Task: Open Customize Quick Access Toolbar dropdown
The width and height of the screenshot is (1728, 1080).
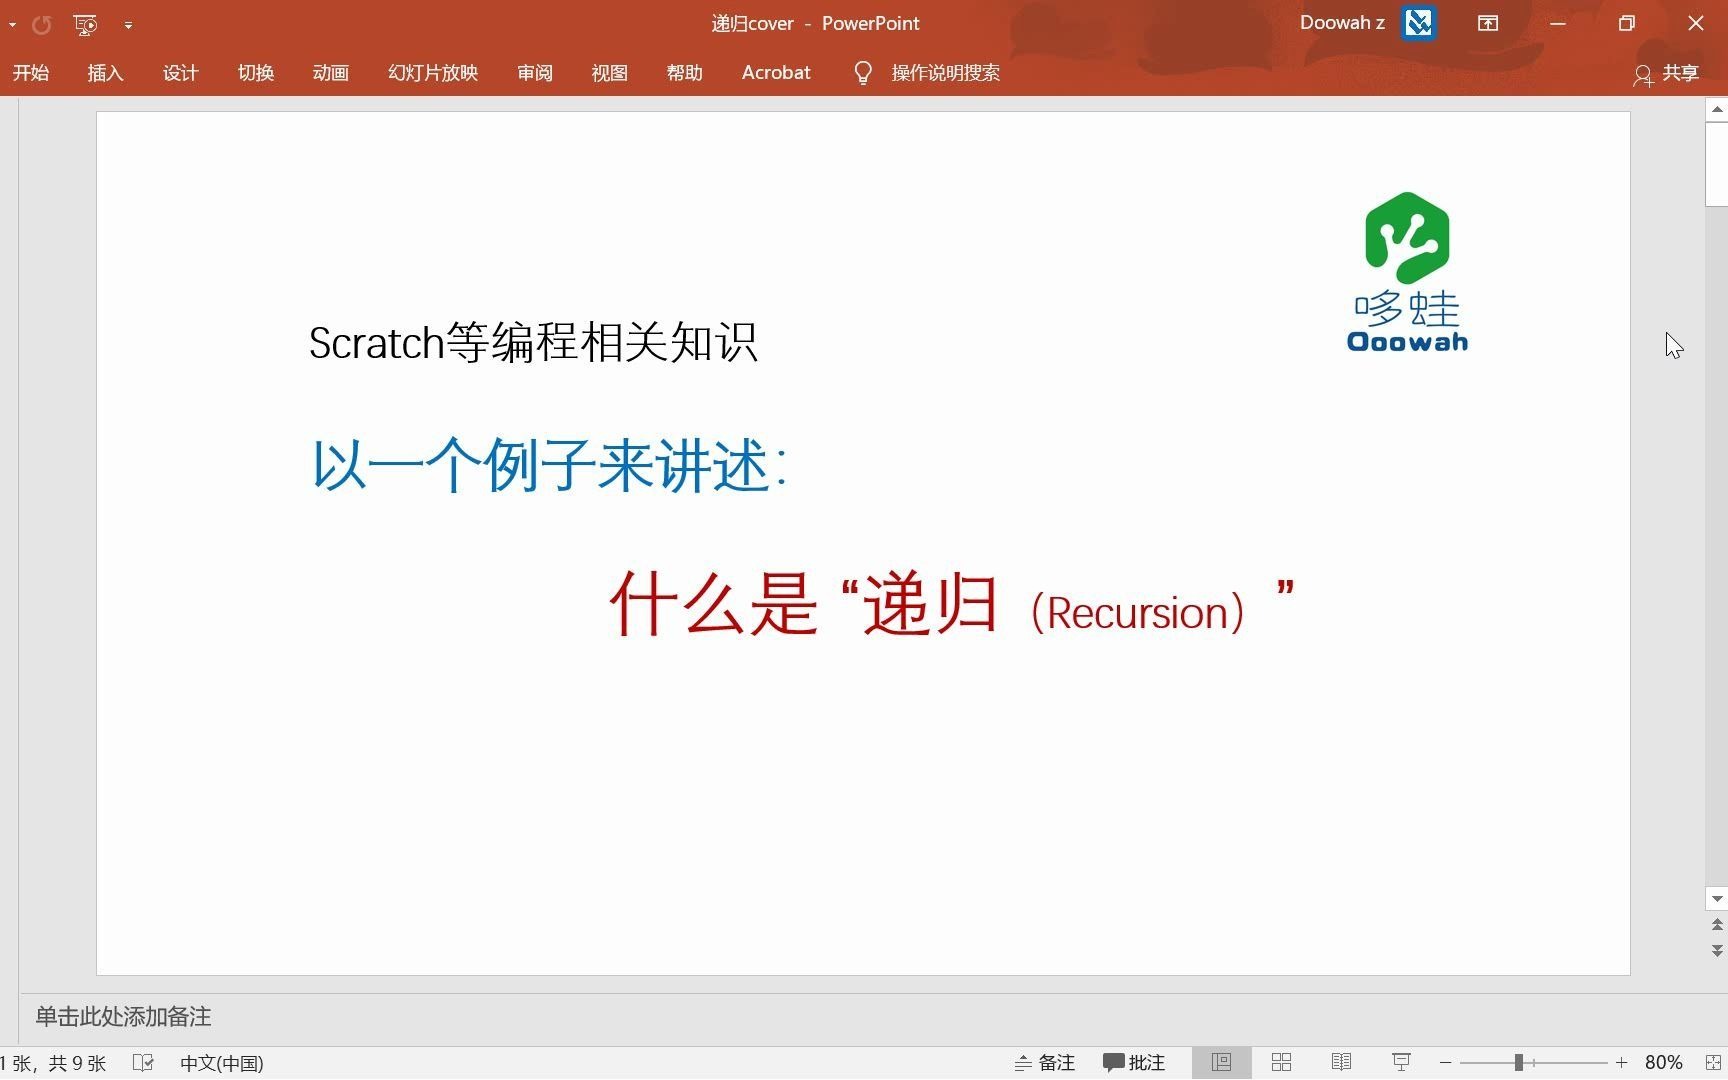Action: tap(128, 25)
